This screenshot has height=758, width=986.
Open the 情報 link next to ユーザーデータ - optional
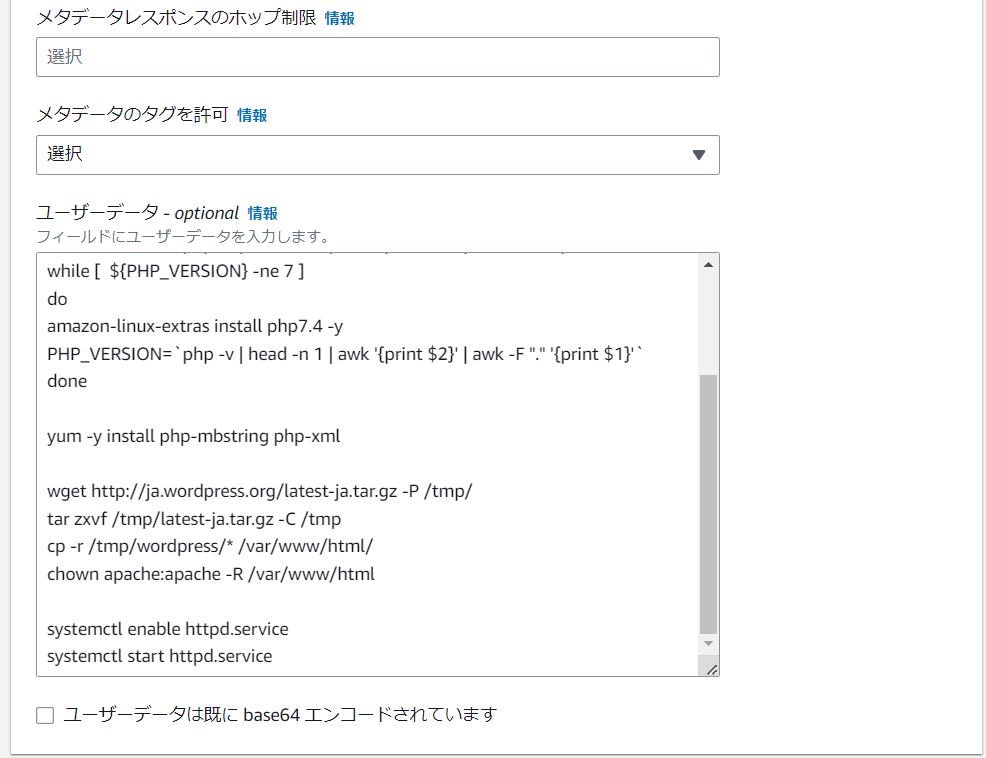pos(263,213)
